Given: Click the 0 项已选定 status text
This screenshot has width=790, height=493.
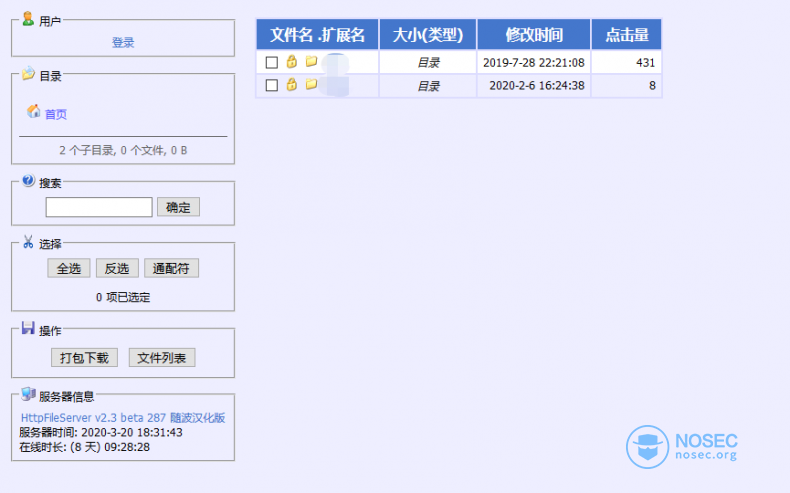Looking at the screenshot, I should click(x=123, y=297).
